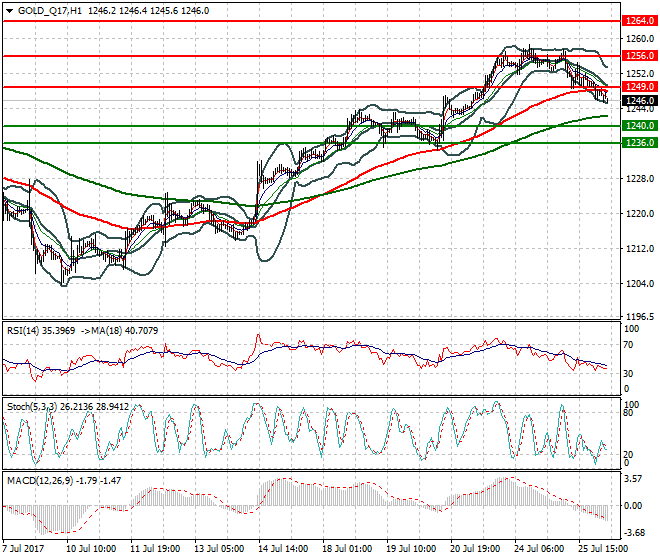Select the 1260.0 price scale value
The width and height of the screenshot is (660, 560).
(x=640, y=39)
